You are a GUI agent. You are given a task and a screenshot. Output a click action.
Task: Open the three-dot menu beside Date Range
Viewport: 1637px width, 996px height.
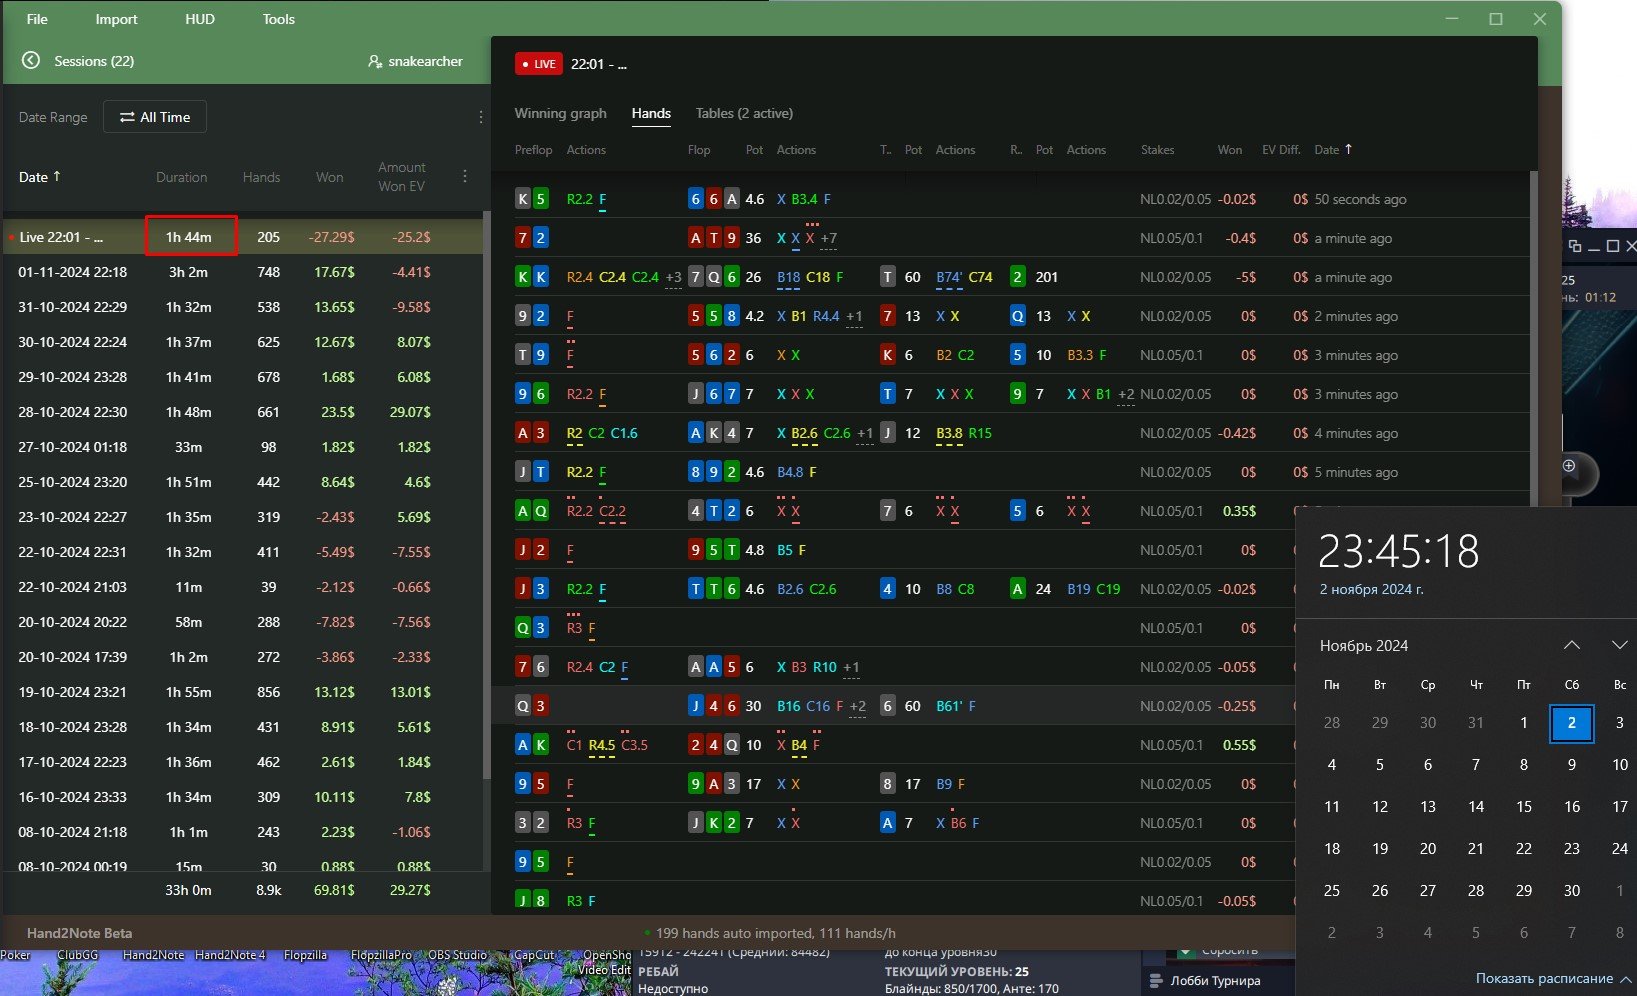point(481,117)
